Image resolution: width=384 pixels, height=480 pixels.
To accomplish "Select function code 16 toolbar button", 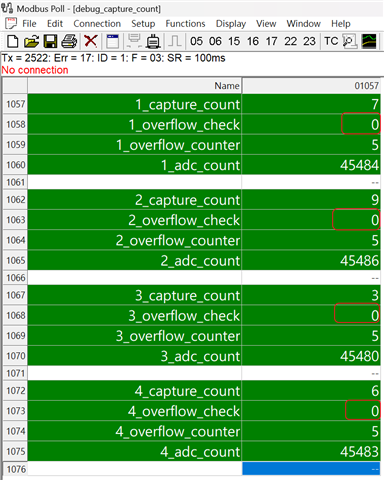I will pos(253,41).
